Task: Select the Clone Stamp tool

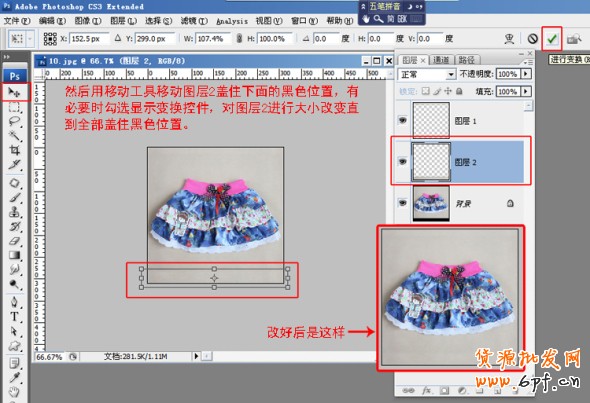Action: click(x=14, y=211)
